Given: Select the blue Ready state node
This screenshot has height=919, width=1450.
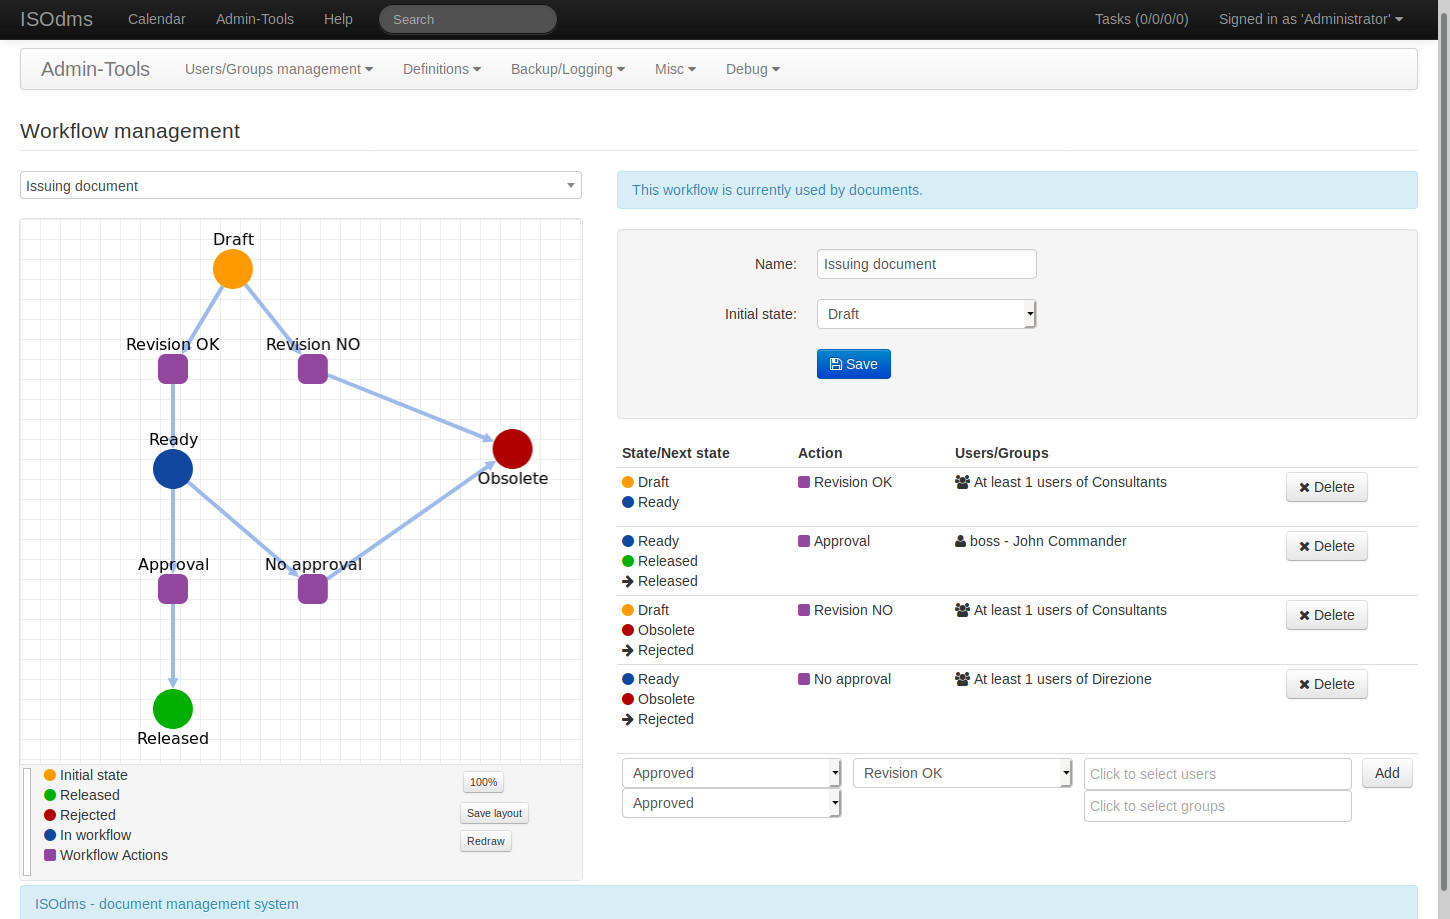Looking at the screenshot, I should pyautogui.click(x=173, y=469).
